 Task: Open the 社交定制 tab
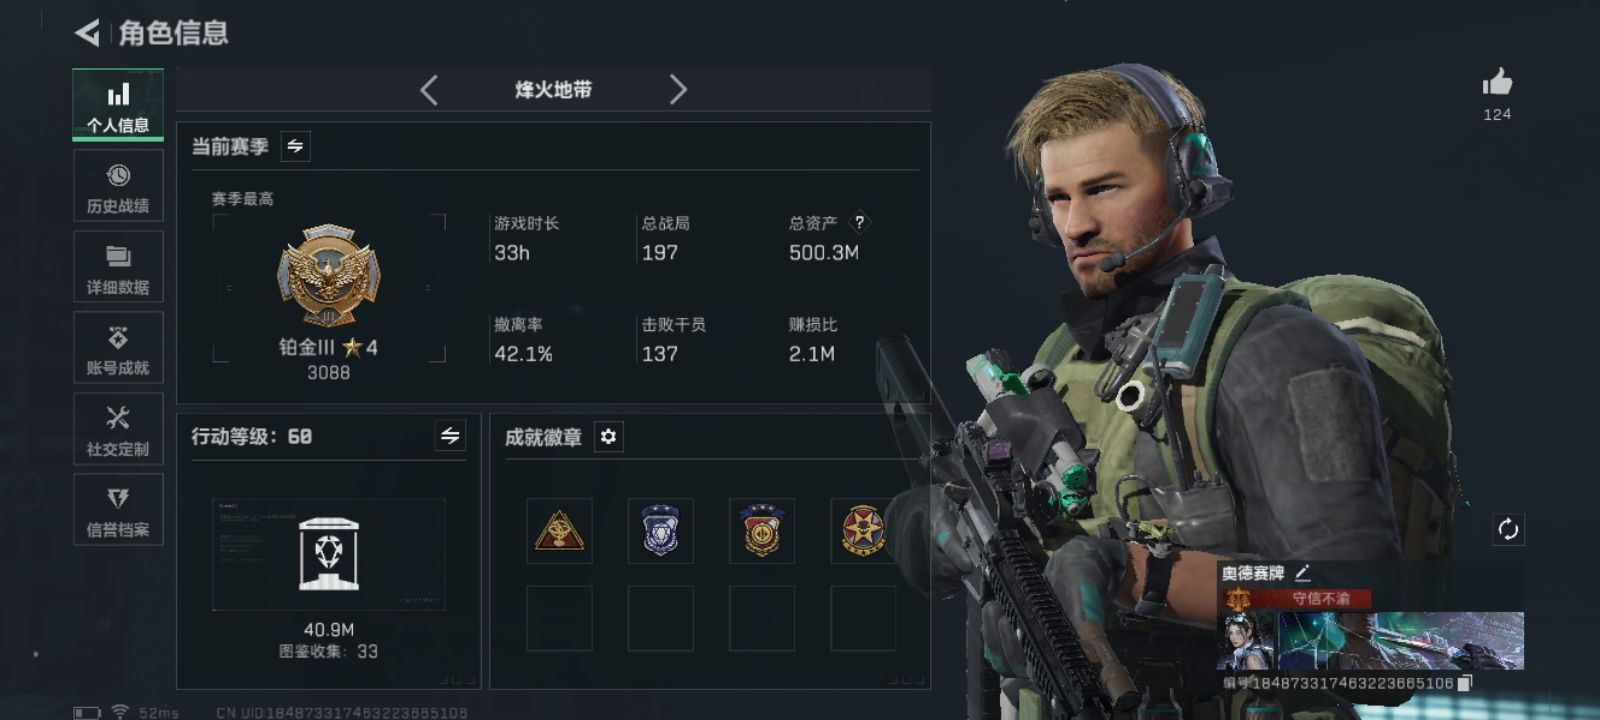(x=118, y=429)
